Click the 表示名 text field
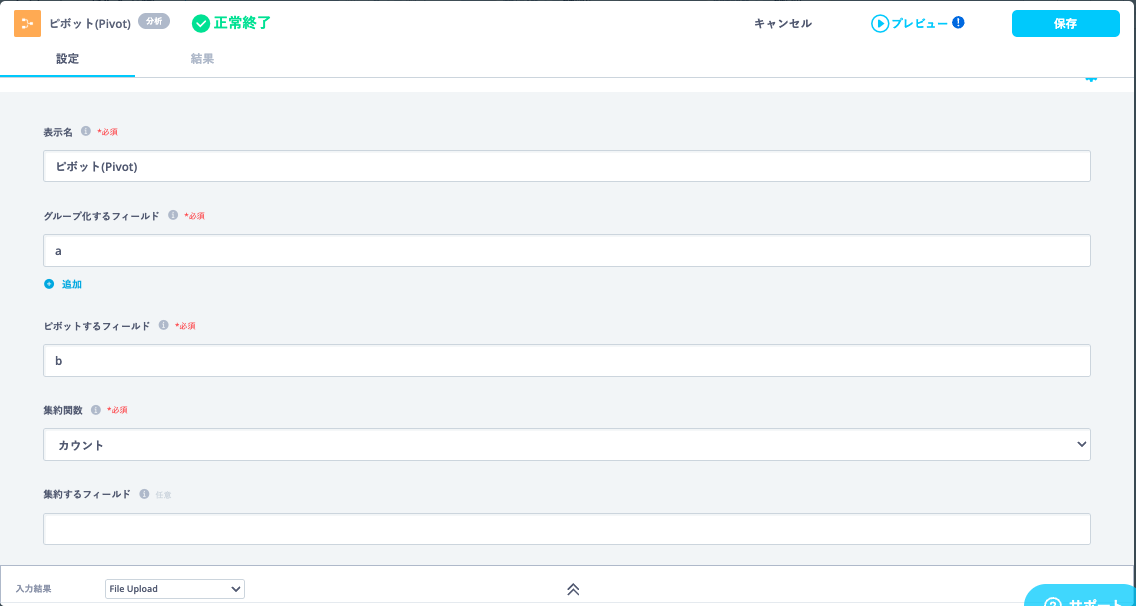 tap(566, 166)
